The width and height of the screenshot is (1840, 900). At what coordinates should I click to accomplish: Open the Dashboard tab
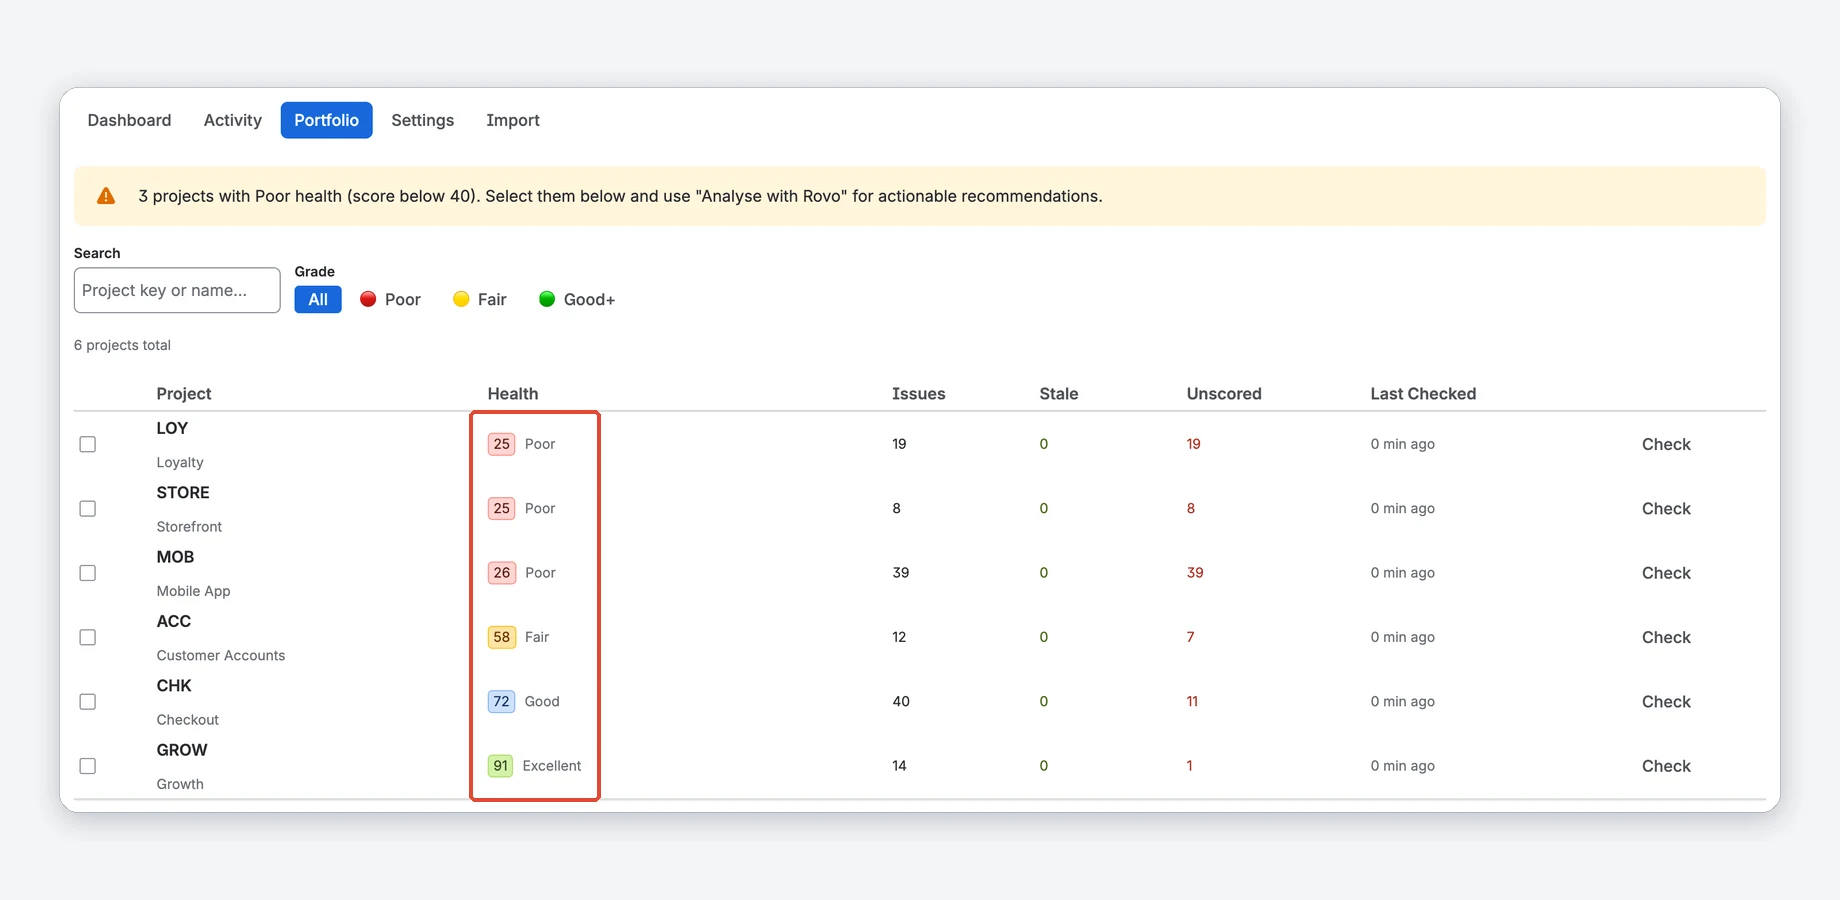point(129,120)
